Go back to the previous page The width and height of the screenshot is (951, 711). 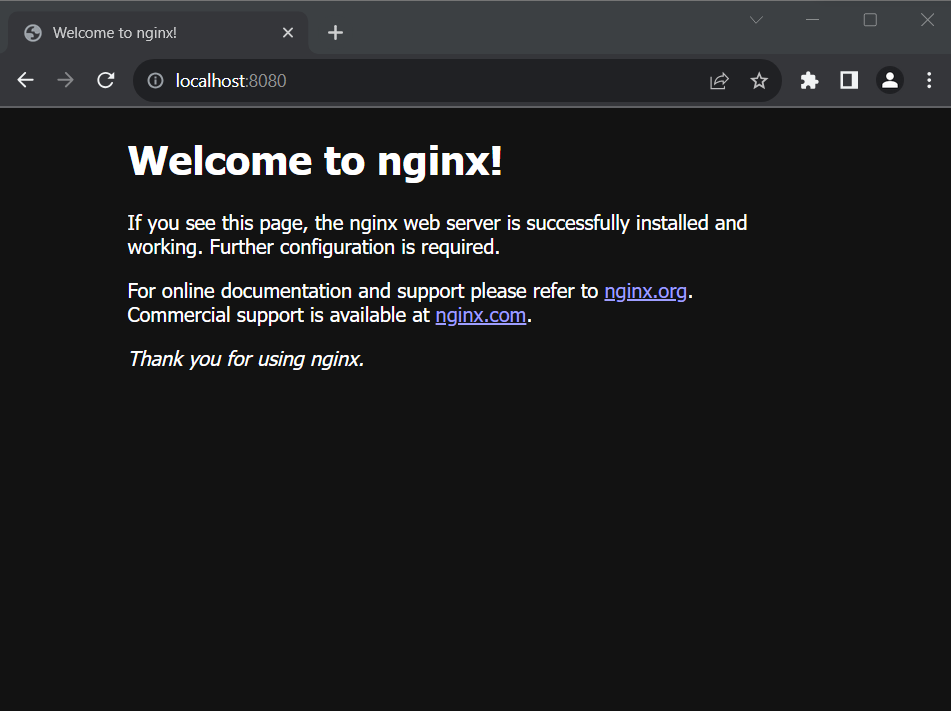25,80
